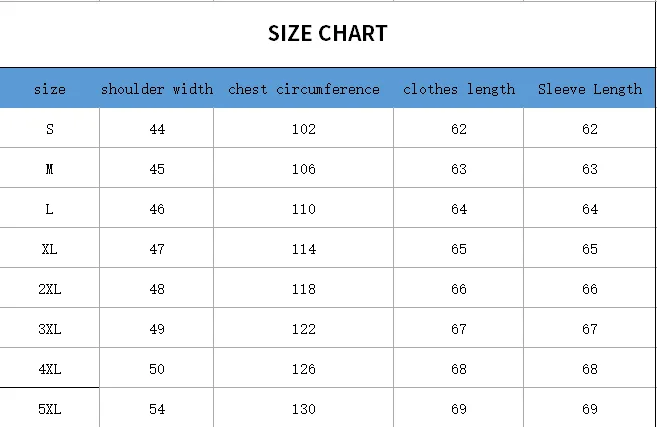Image resolution: width=657 pixels, height=427 pixels.
Task: Click the "shoulder width" column header
Action: point(157,89)
